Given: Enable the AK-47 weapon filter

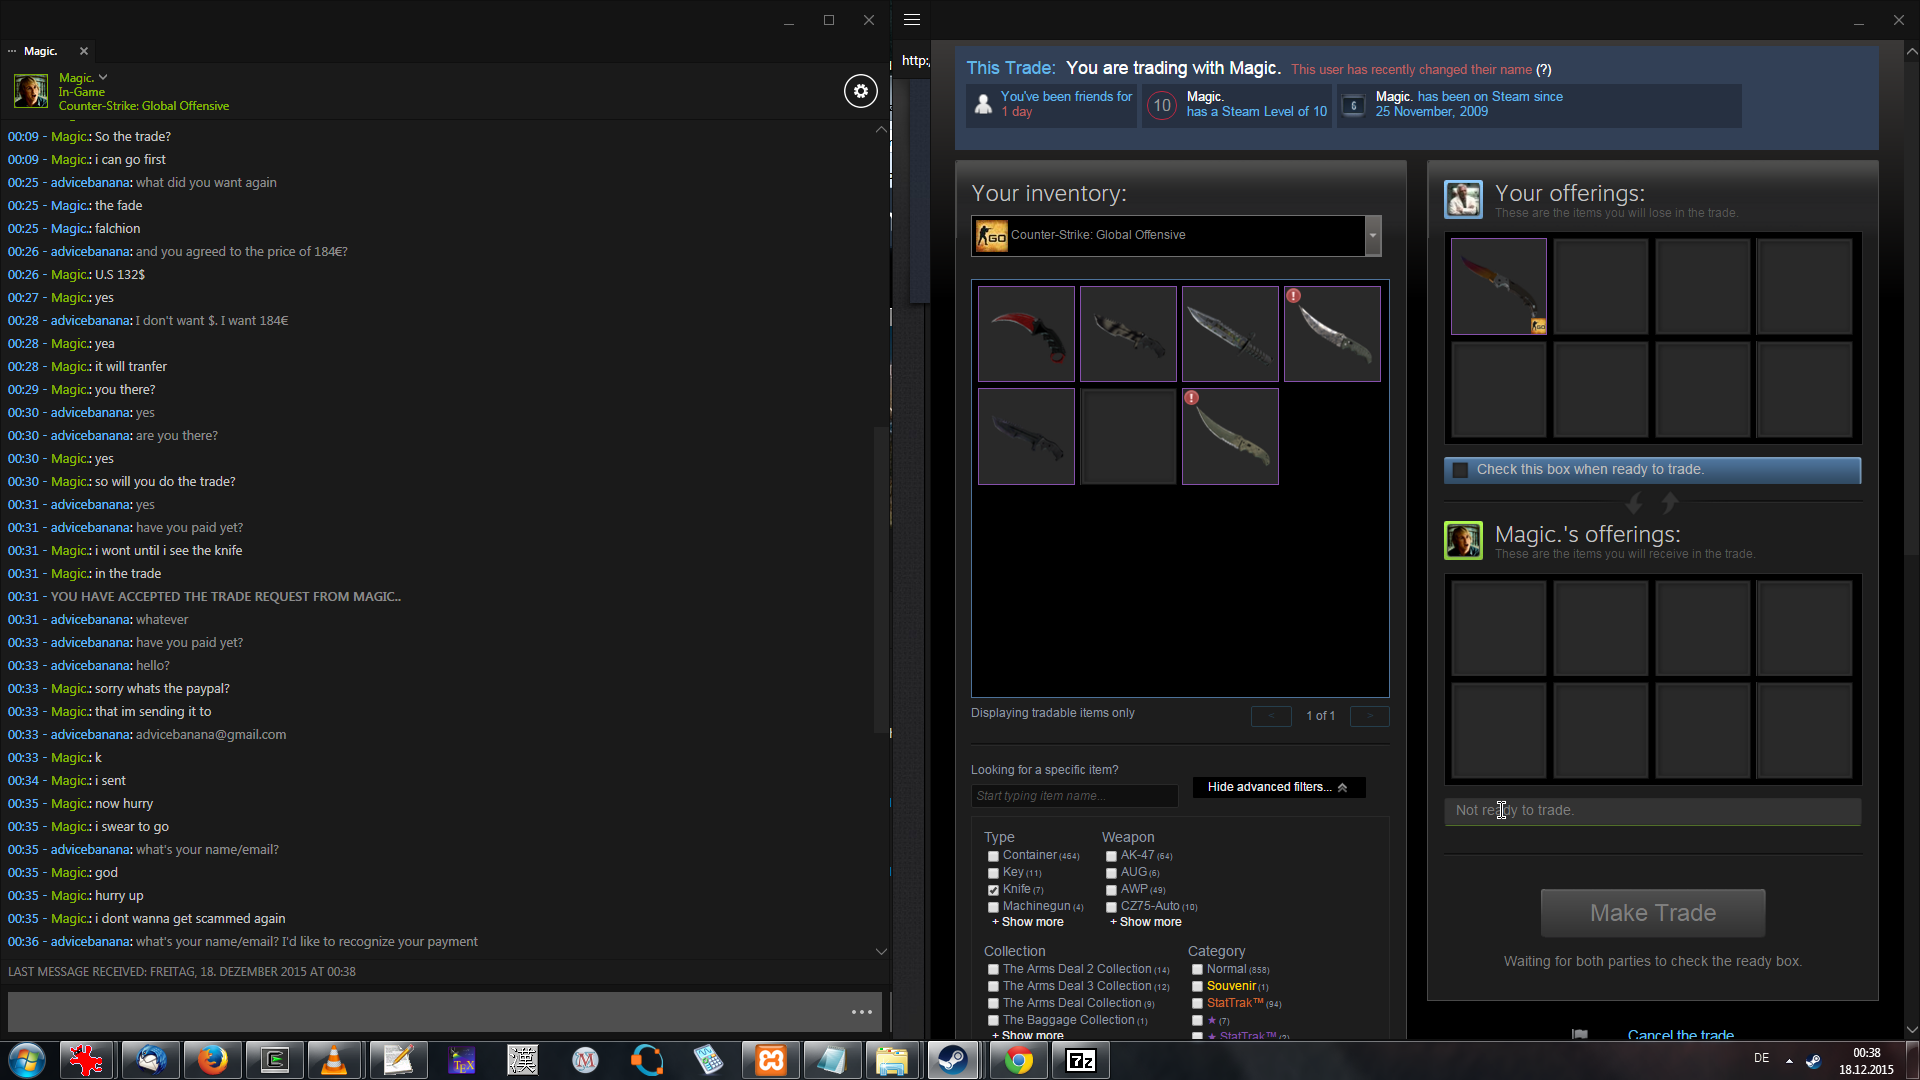Looking at the screenshot, I should pos(1111,856).
